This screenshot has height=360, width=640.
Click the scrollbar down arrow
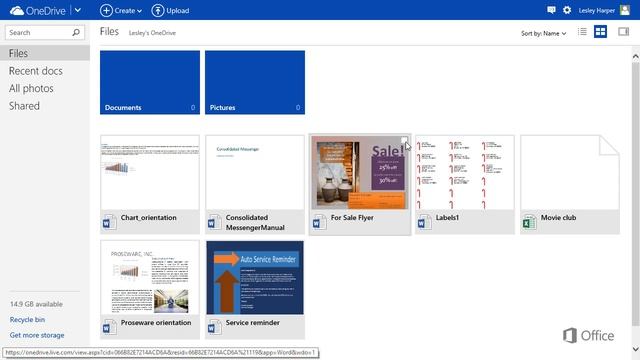click(636, 349)
